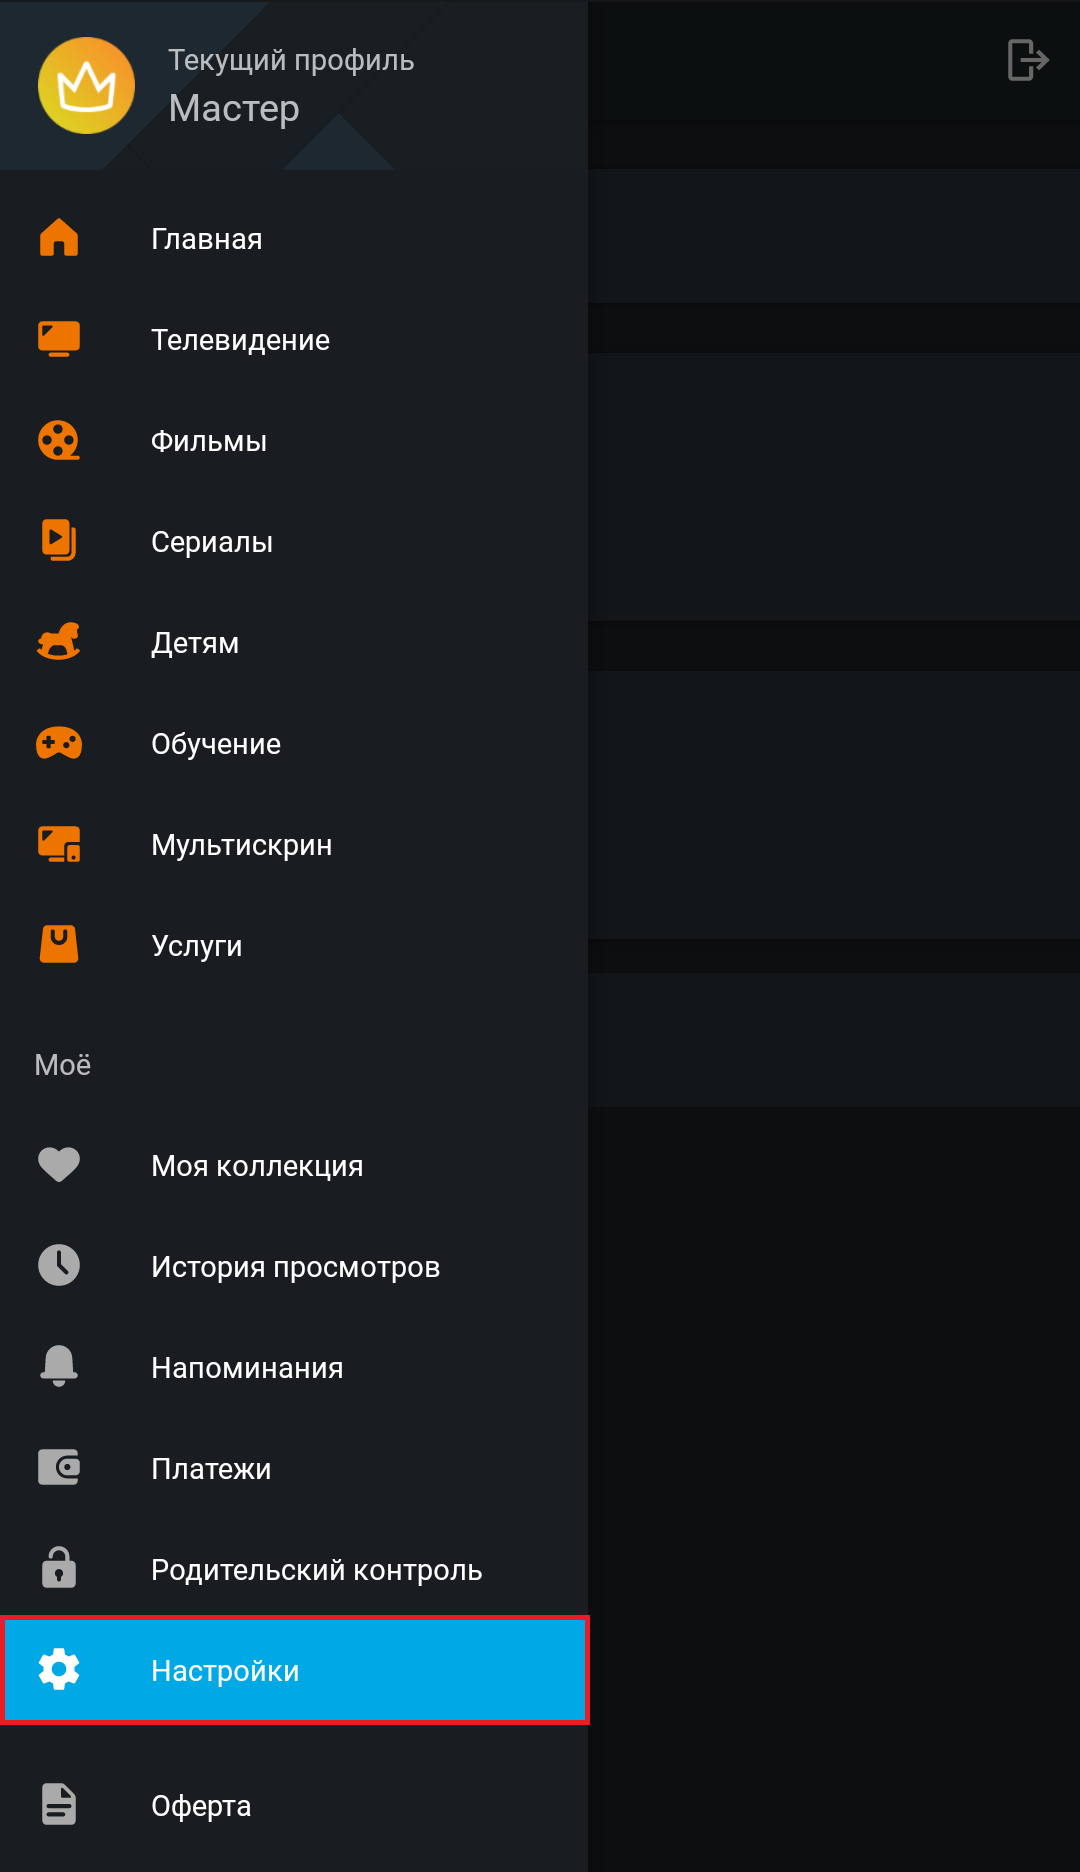Tap the series playlist icon
The height and width of the screenshot is (1872, 1080).
click(x=59, y=541)
